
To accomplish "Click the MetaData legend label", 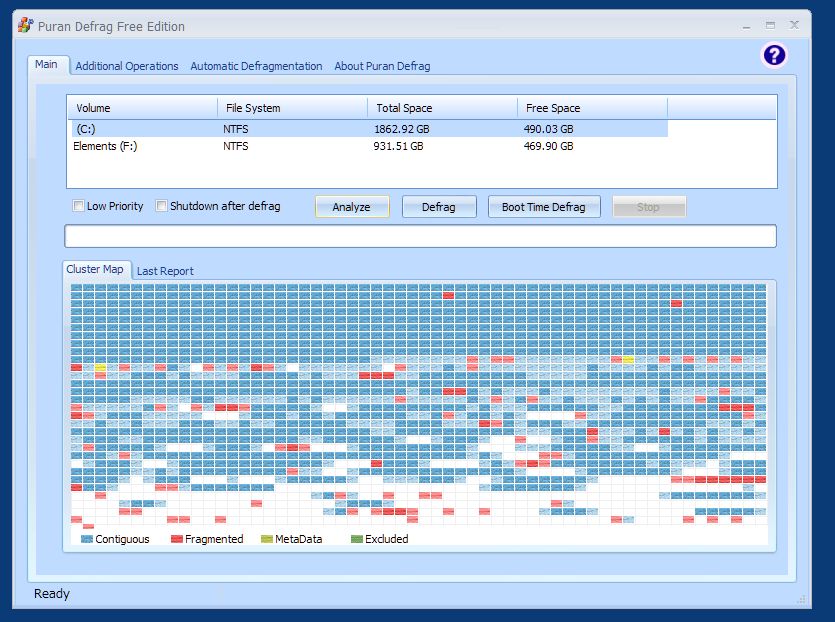I will point(299,539).
